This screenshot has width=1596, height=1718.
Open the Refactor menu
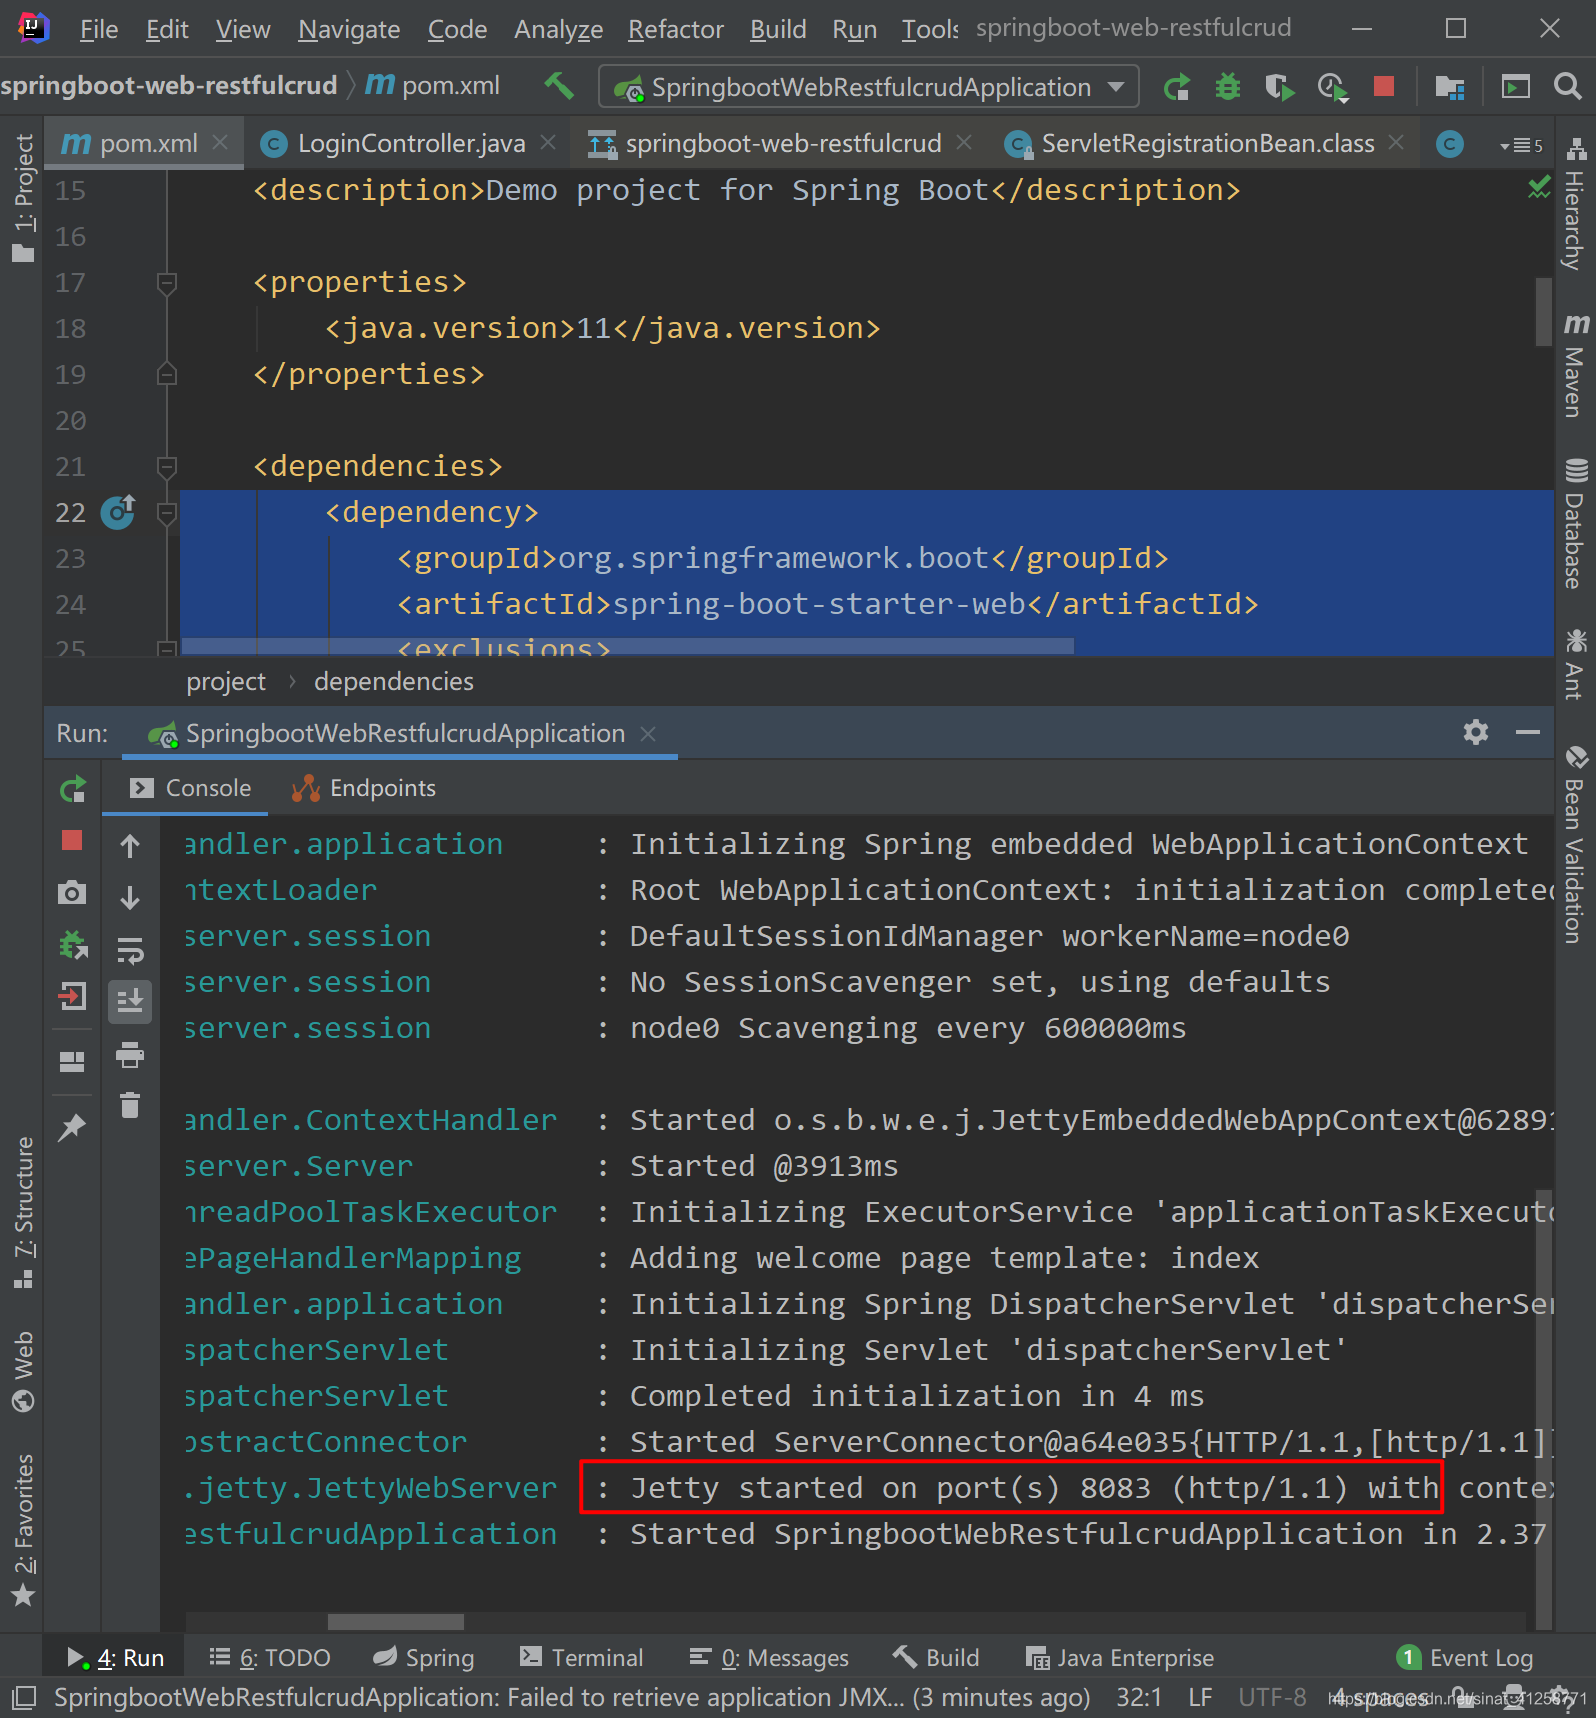(x=675, y=30)
